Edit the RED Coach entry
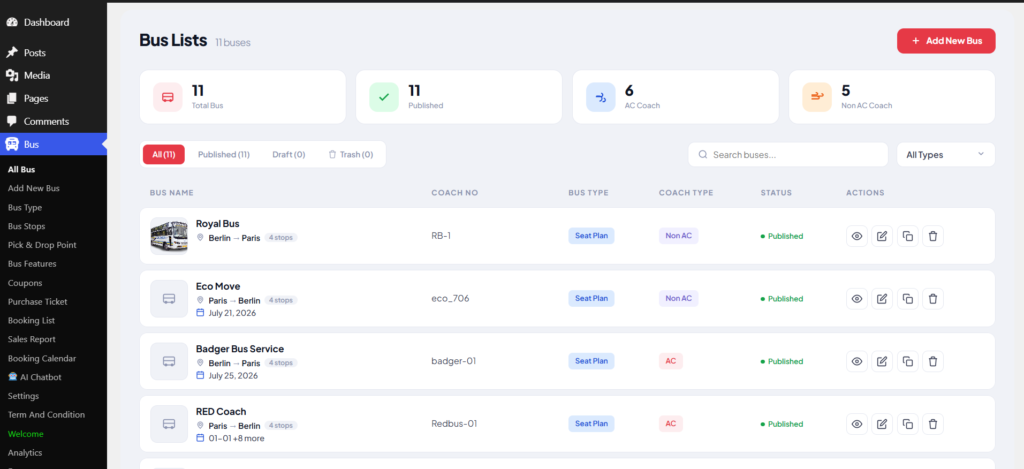The height and width of the screenshot is (469, 1024). 882,424
